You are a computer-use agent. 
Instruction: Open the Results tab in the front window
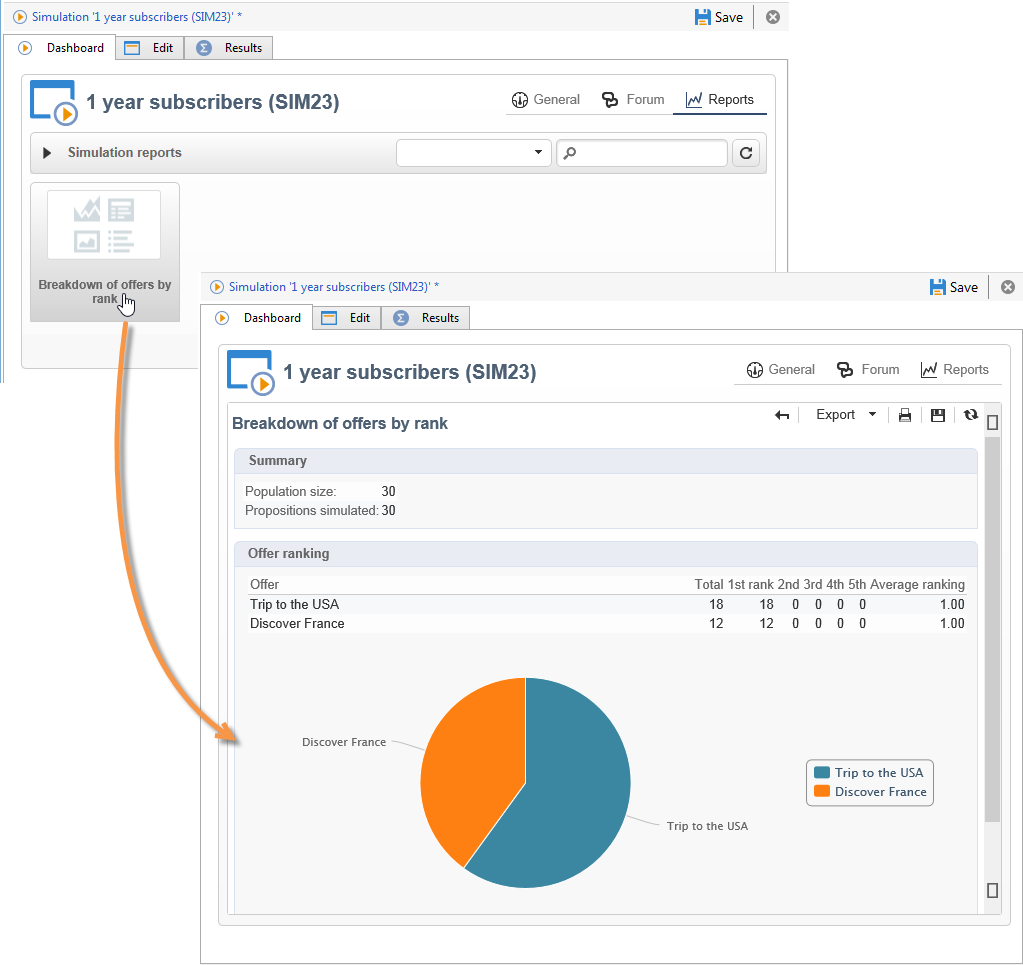pos(426,318)
